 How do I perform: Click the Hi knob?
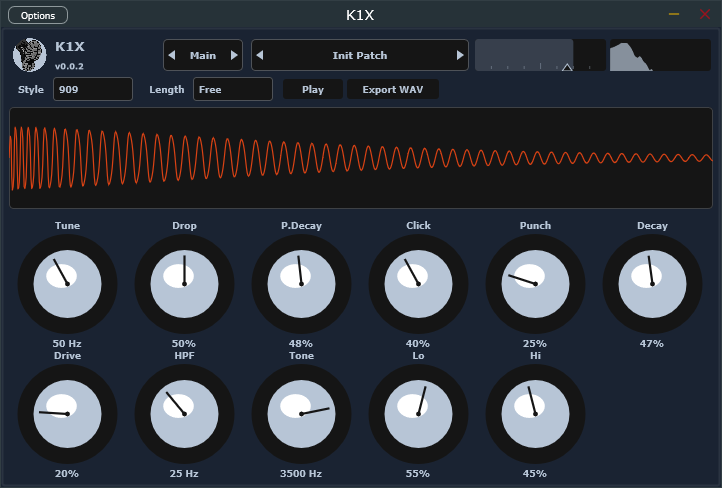pyautogui.click(x=535, y=414)
